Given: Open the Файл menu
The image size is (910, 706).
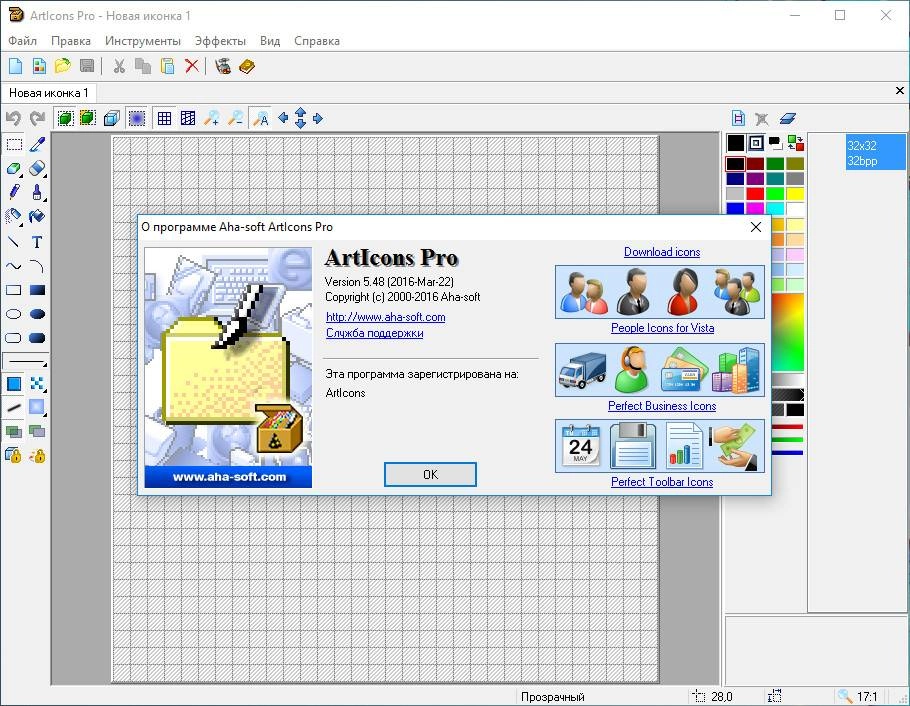Looking at the screenshot, I should pos(23,41).
